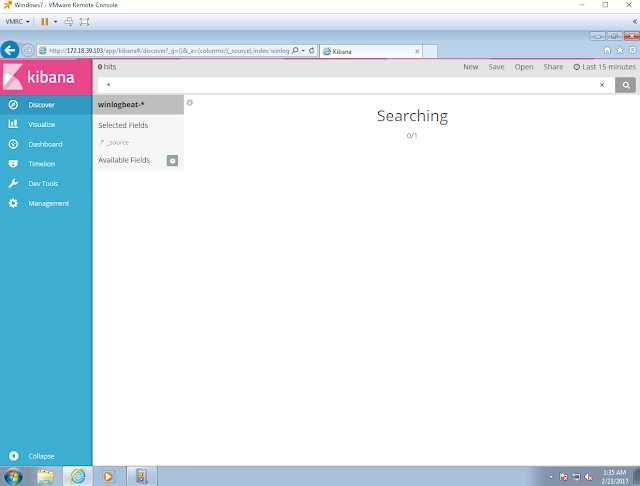Open Windows Media Player from the taskbar
This screenshot has width=640, height=486.
(109, 476)
